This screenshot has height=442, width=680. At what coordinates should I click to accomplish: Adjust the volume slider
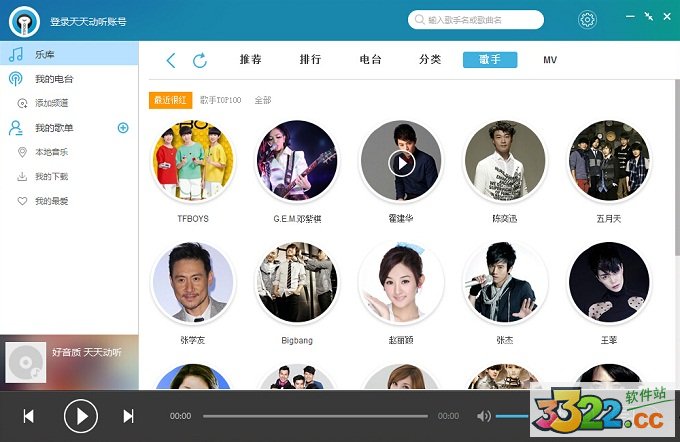[512, 416]
